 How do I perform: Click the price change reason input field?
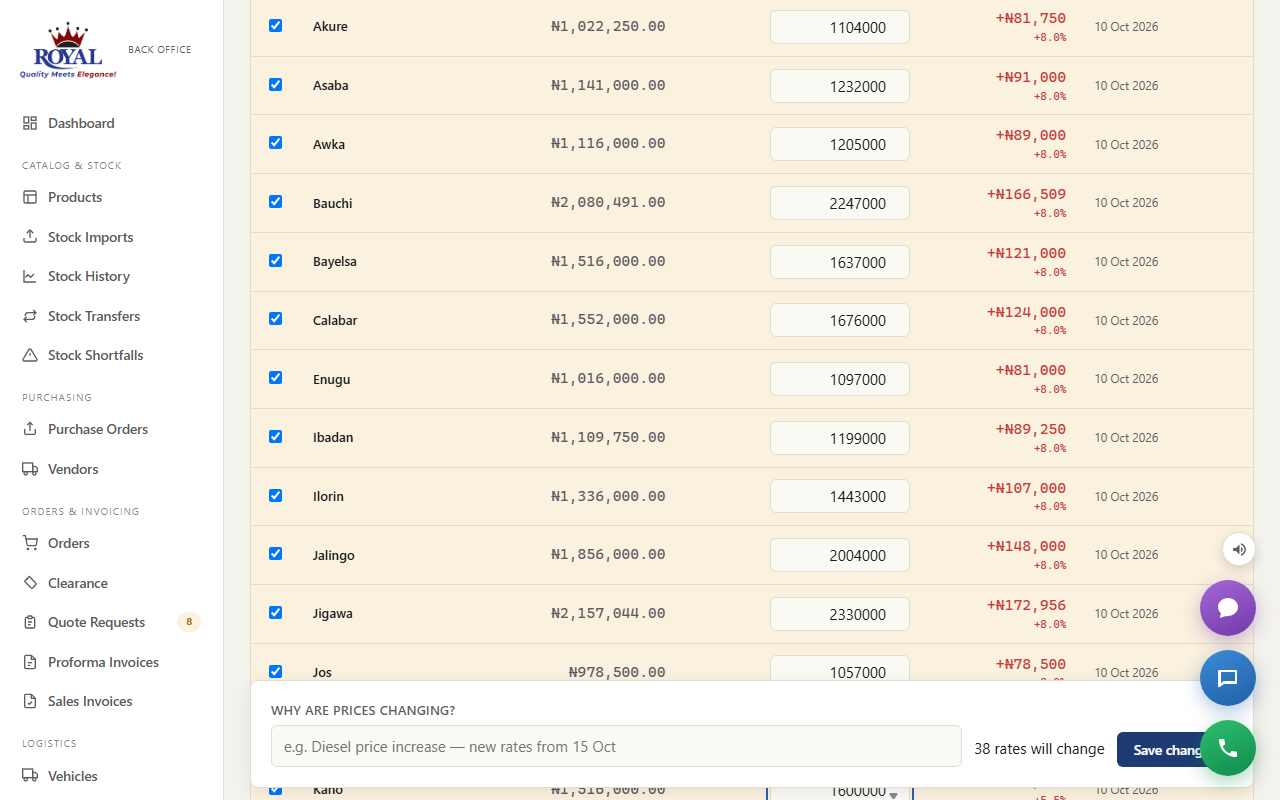coord(616,747)
